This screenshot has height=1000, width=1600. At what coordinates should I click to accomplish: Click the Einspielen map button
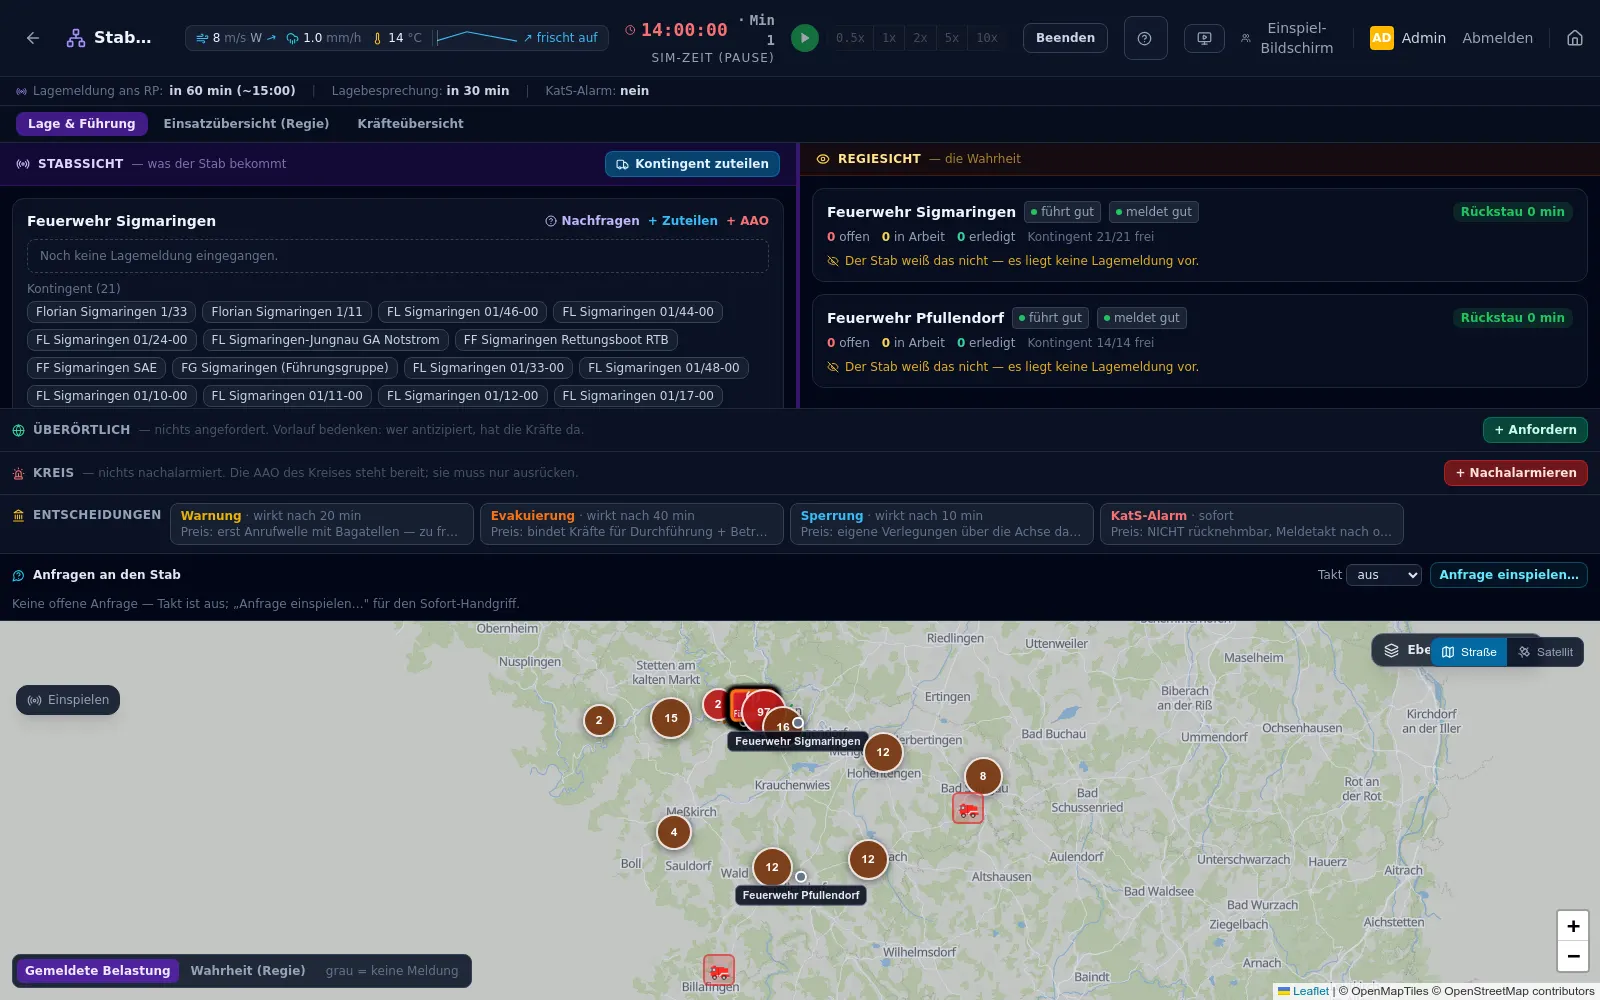pos(68,700)
